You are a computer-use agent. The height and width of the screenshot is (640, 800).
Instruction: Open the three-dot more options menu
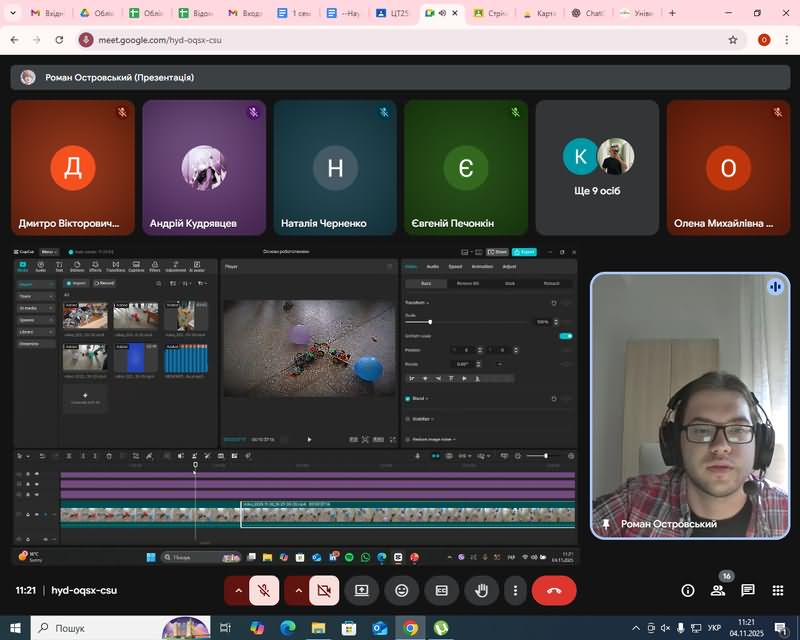coord(515,590)
